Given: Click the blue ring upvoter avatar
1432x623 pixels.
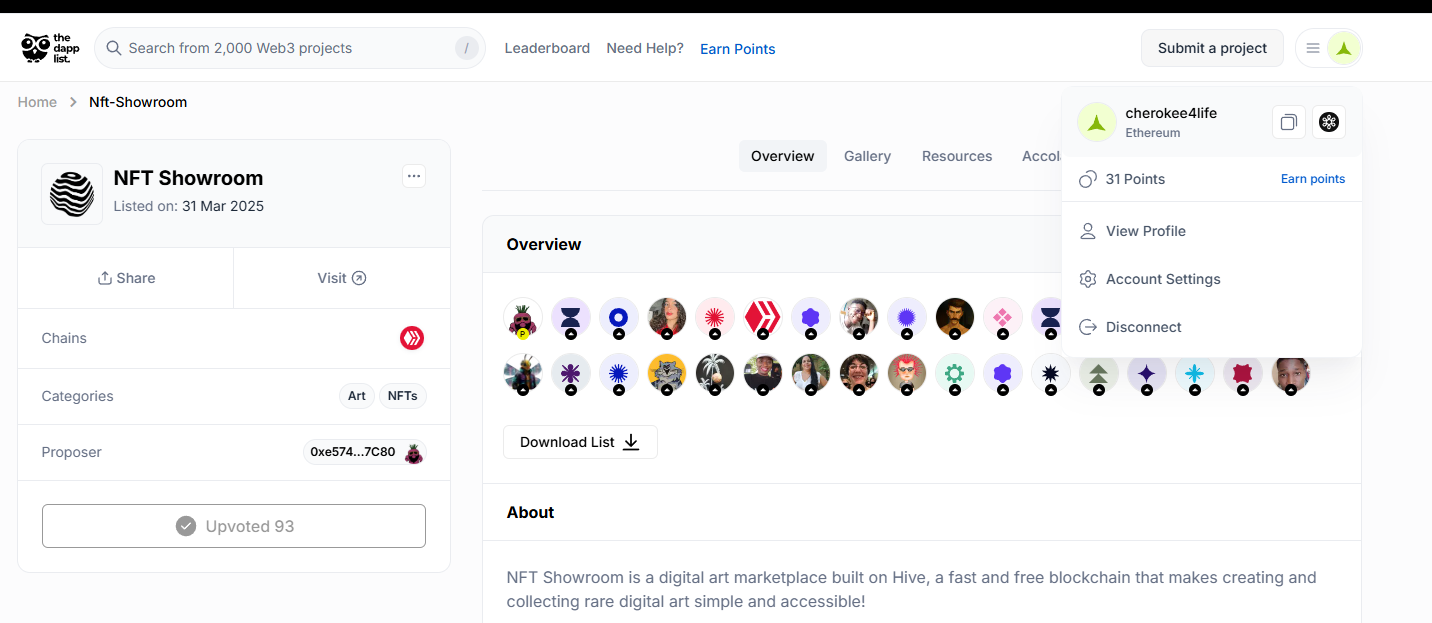Looking at the screenshot, I should click(618, 318).
